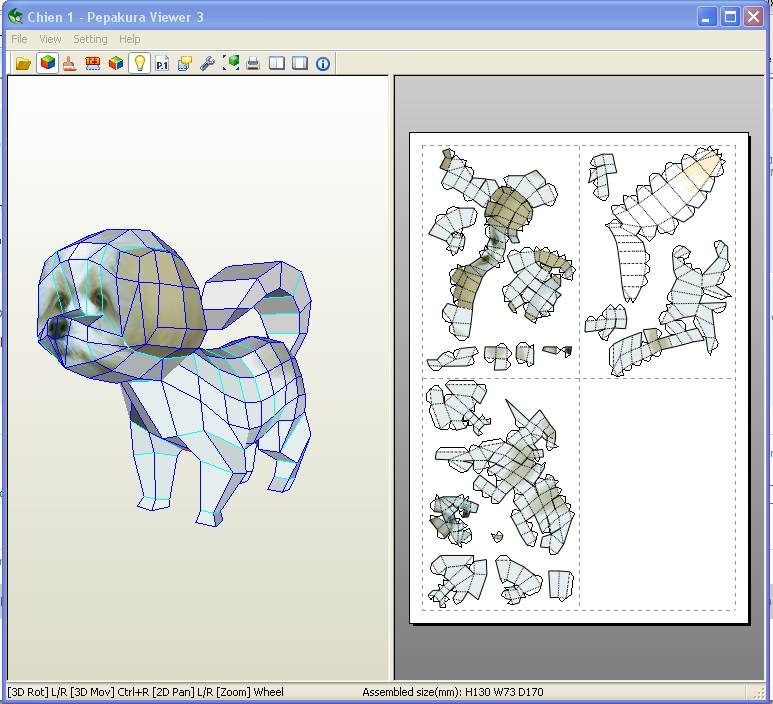Click the empty bottom-right pattern page
Image resolution: width=773 pixels, height=704 pixels.
point(657,493)
